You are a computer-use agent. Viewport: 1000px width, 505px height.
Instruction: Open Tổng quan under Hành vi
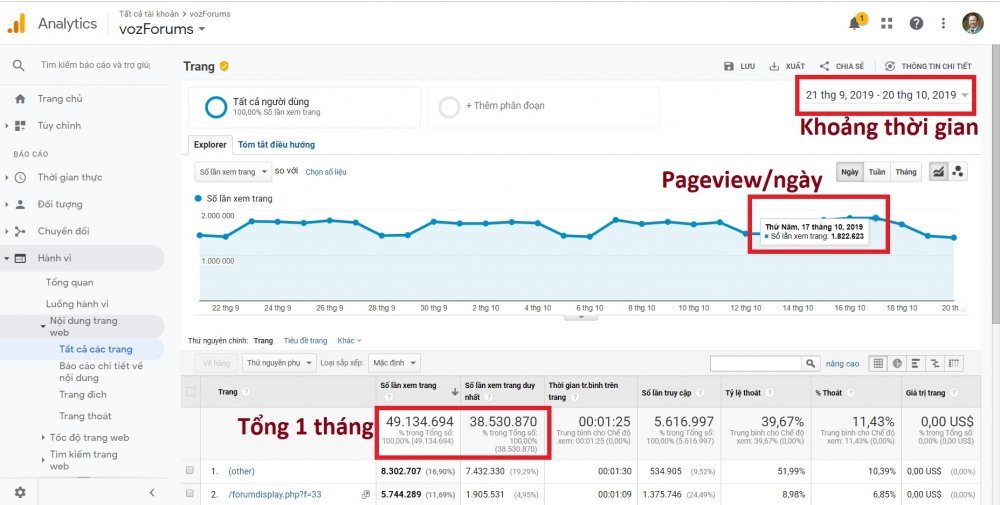pos(70,282)
